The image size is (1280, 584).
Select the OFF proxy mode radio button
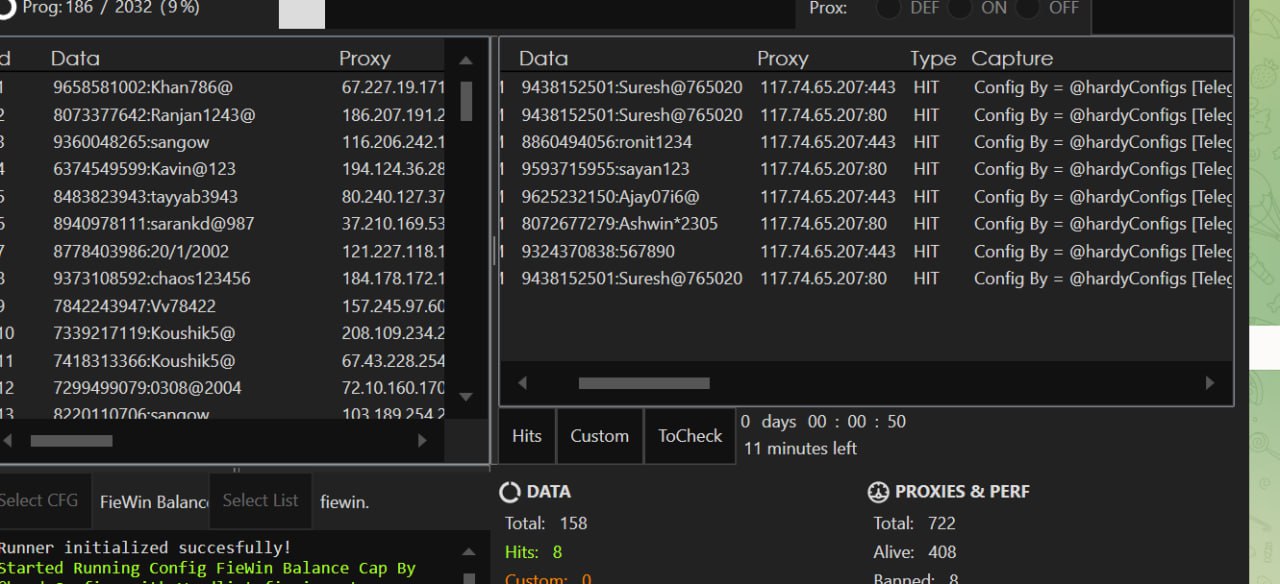1028,8
